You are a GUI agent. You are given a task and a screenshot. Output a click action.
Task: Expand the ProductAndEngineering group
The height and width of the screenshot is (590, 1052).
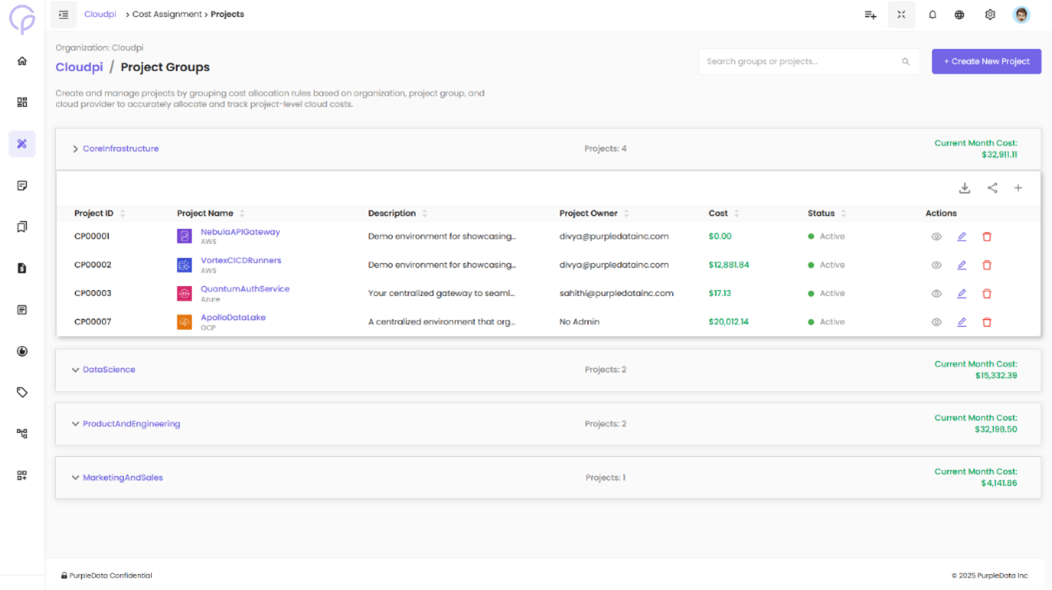click(x=76, y=424)
